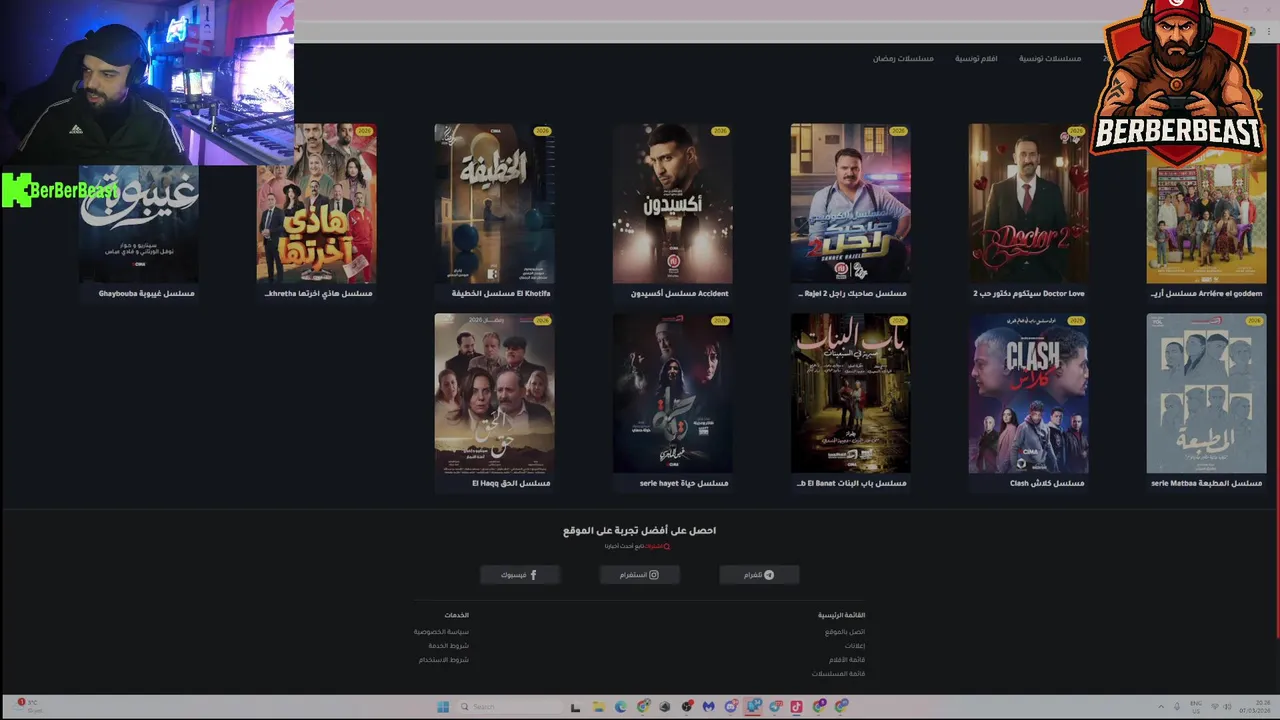Open the El Khotifa (الخطيفة) poster
1280x720 pixels.
pyautogui.click(x=494, y=204)
